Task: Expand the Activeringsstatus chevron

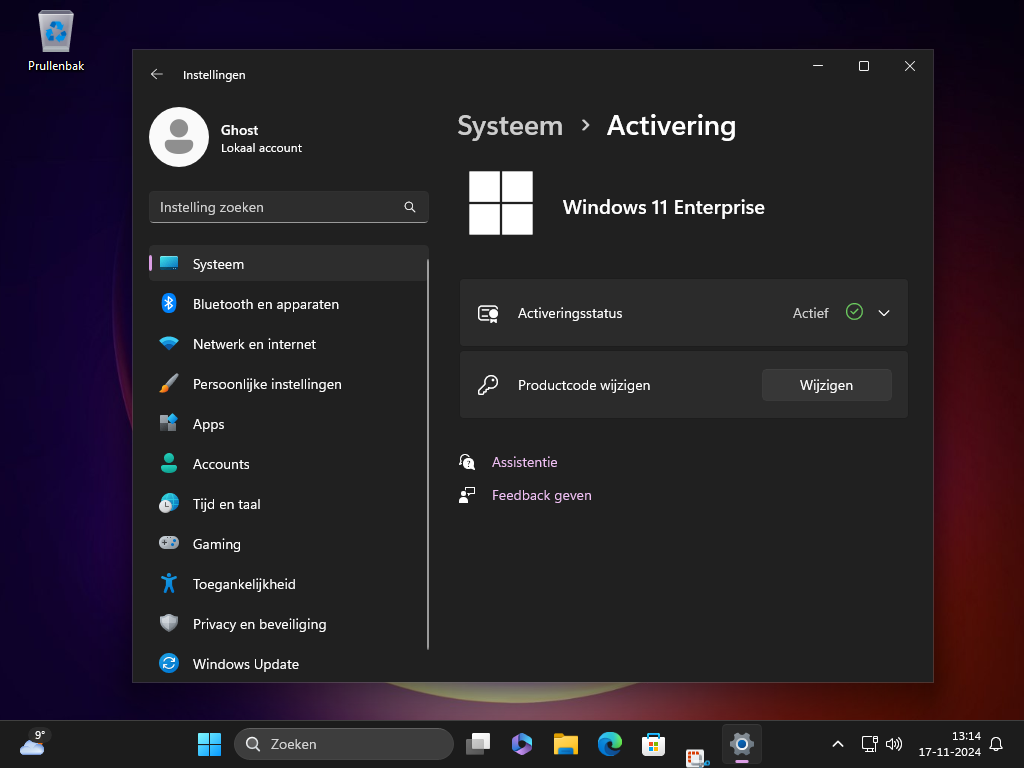Action: point(884,313)
